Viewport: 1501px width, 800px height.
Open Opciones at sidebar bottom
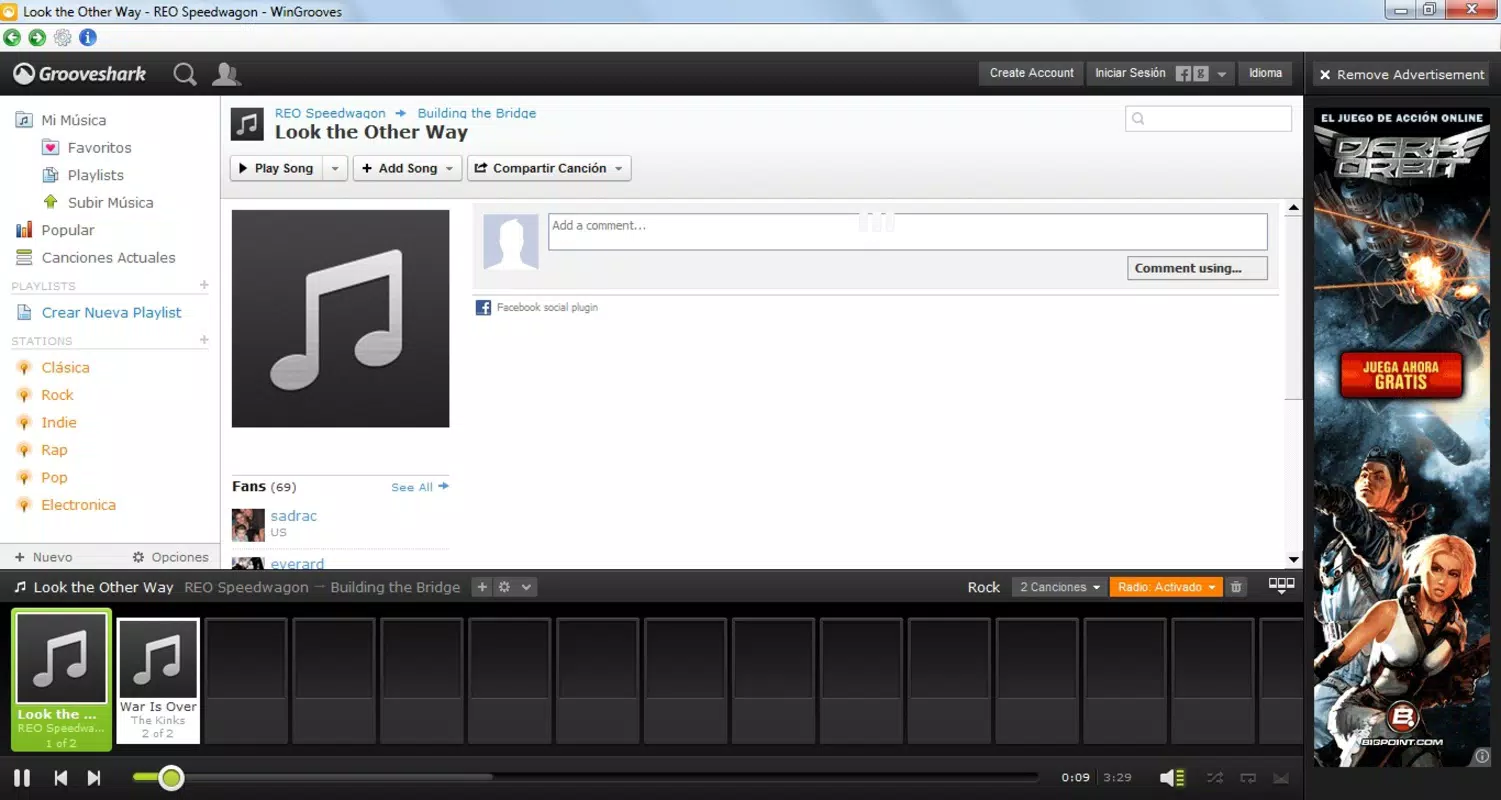[x=170, y=557]
